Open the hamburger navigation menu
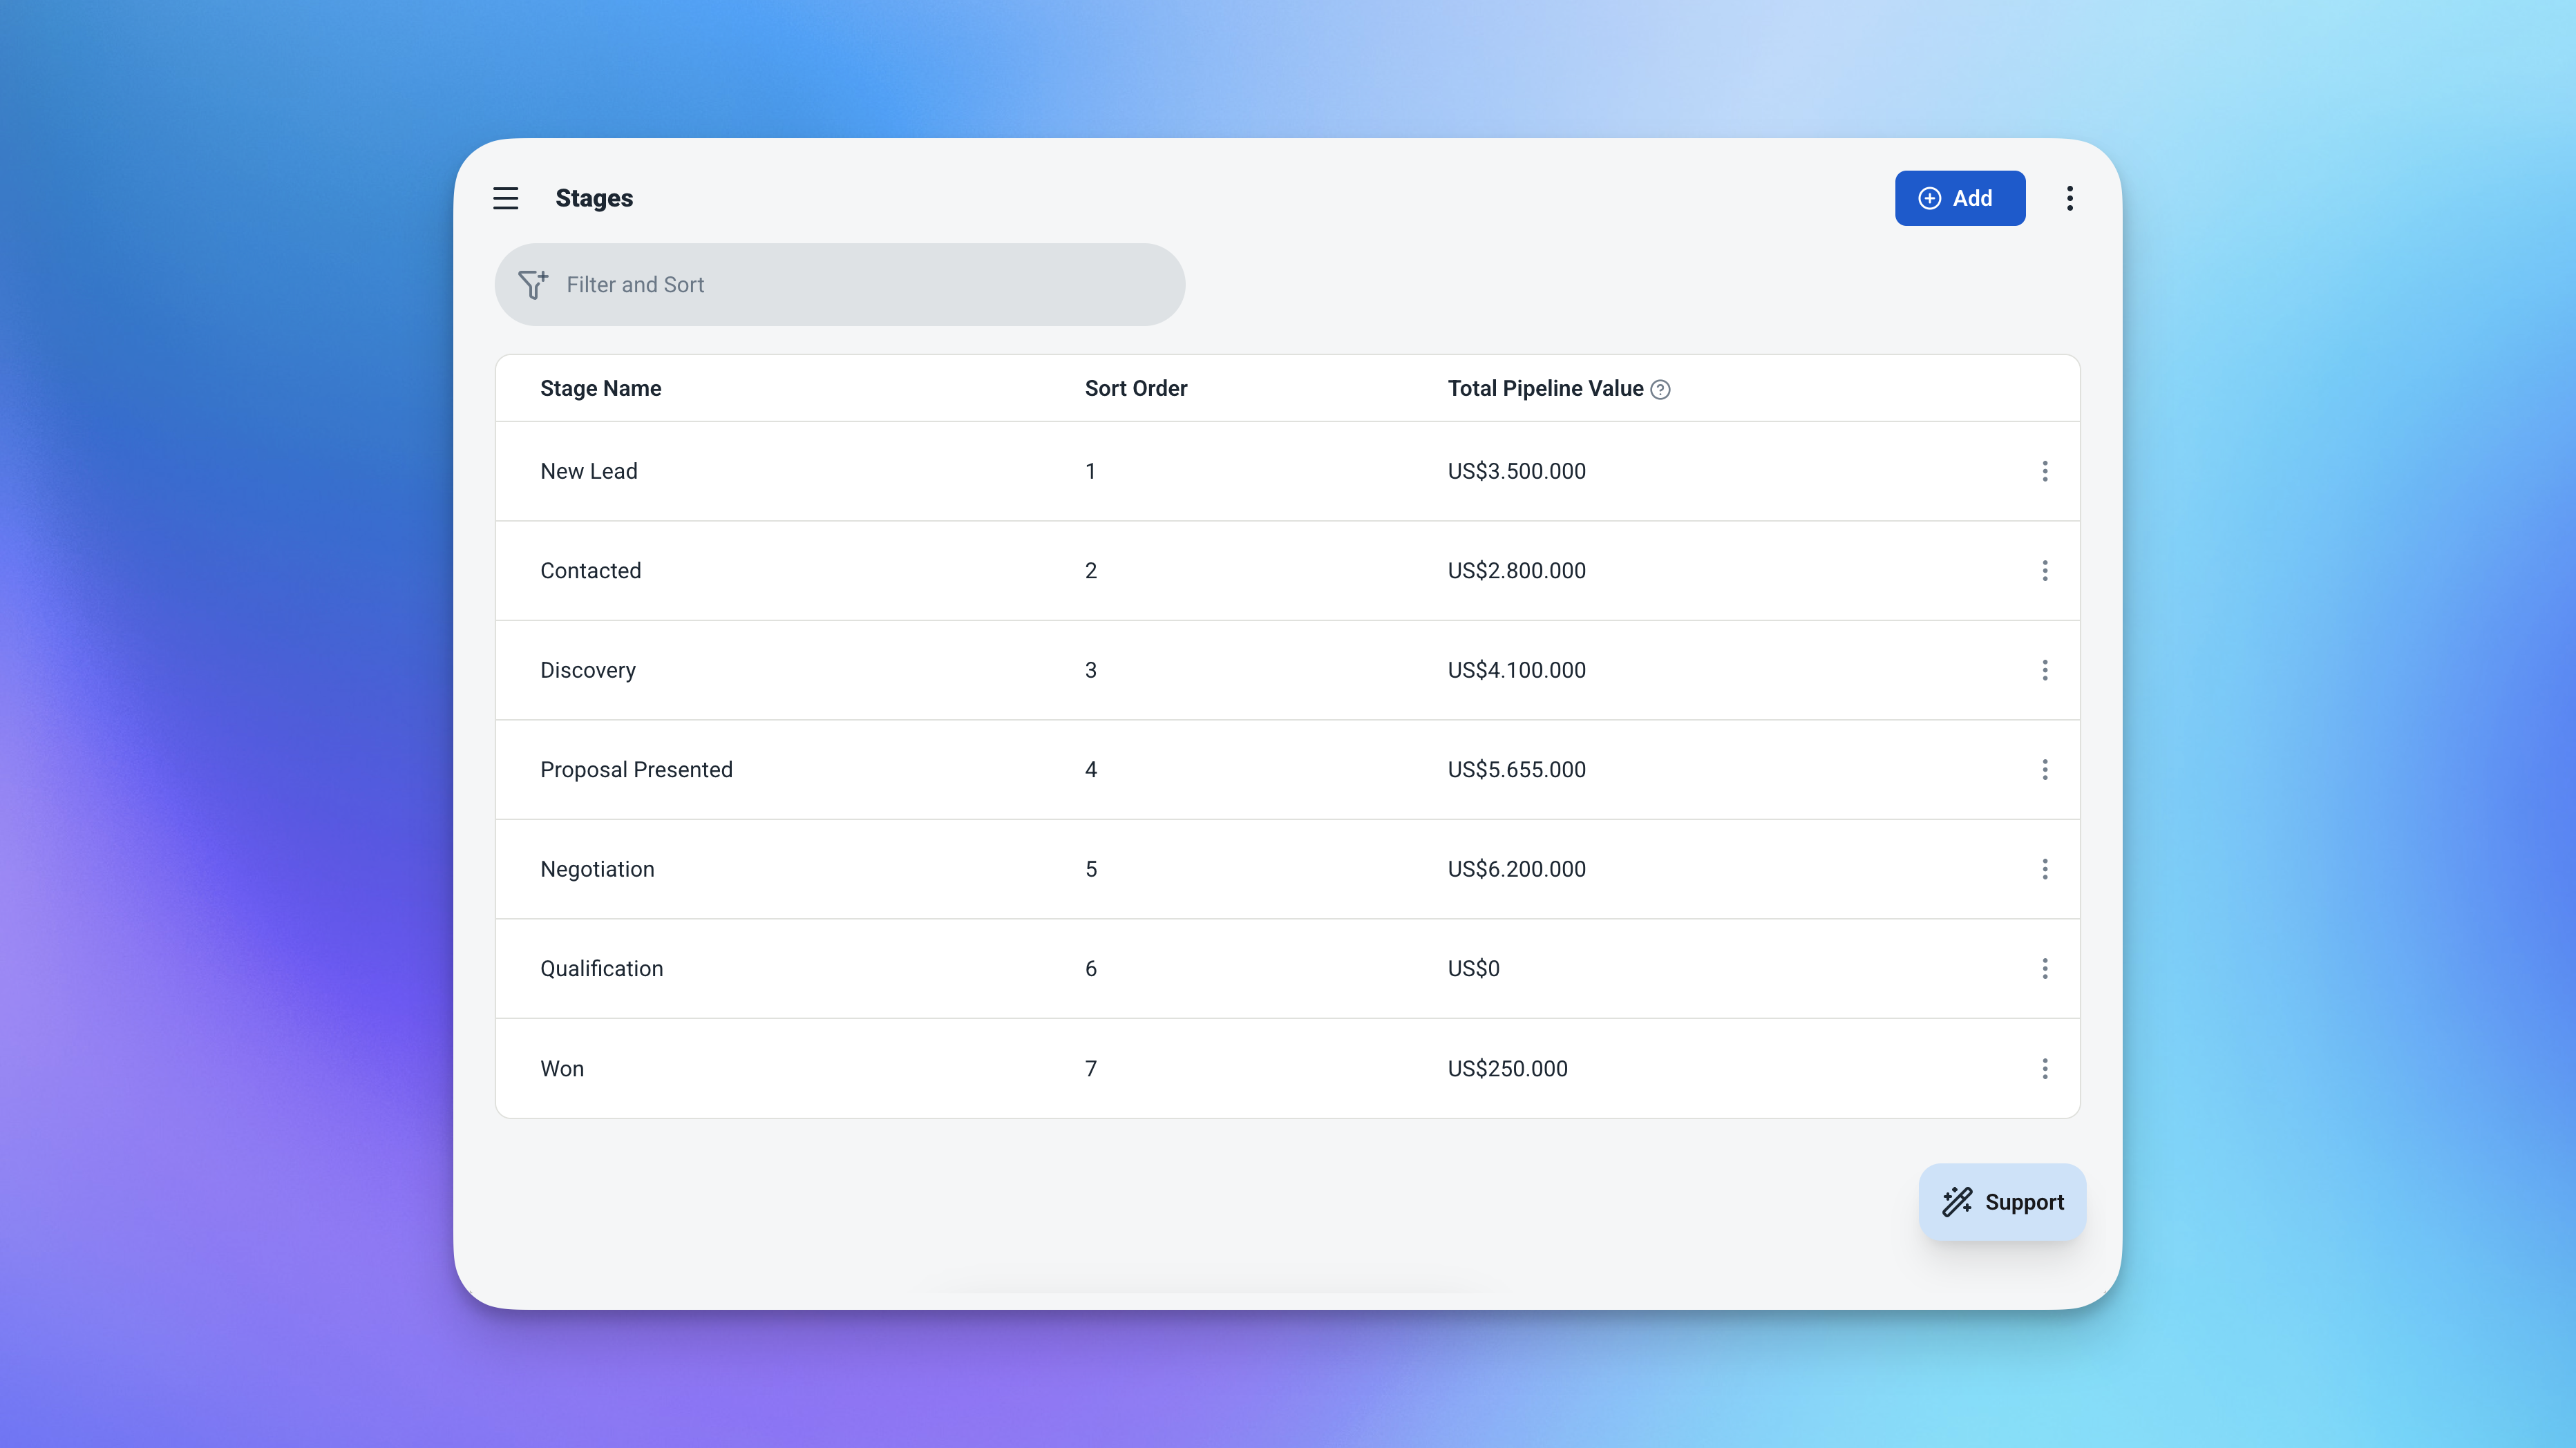2576x1448 pixels. [x=505, y=198]
